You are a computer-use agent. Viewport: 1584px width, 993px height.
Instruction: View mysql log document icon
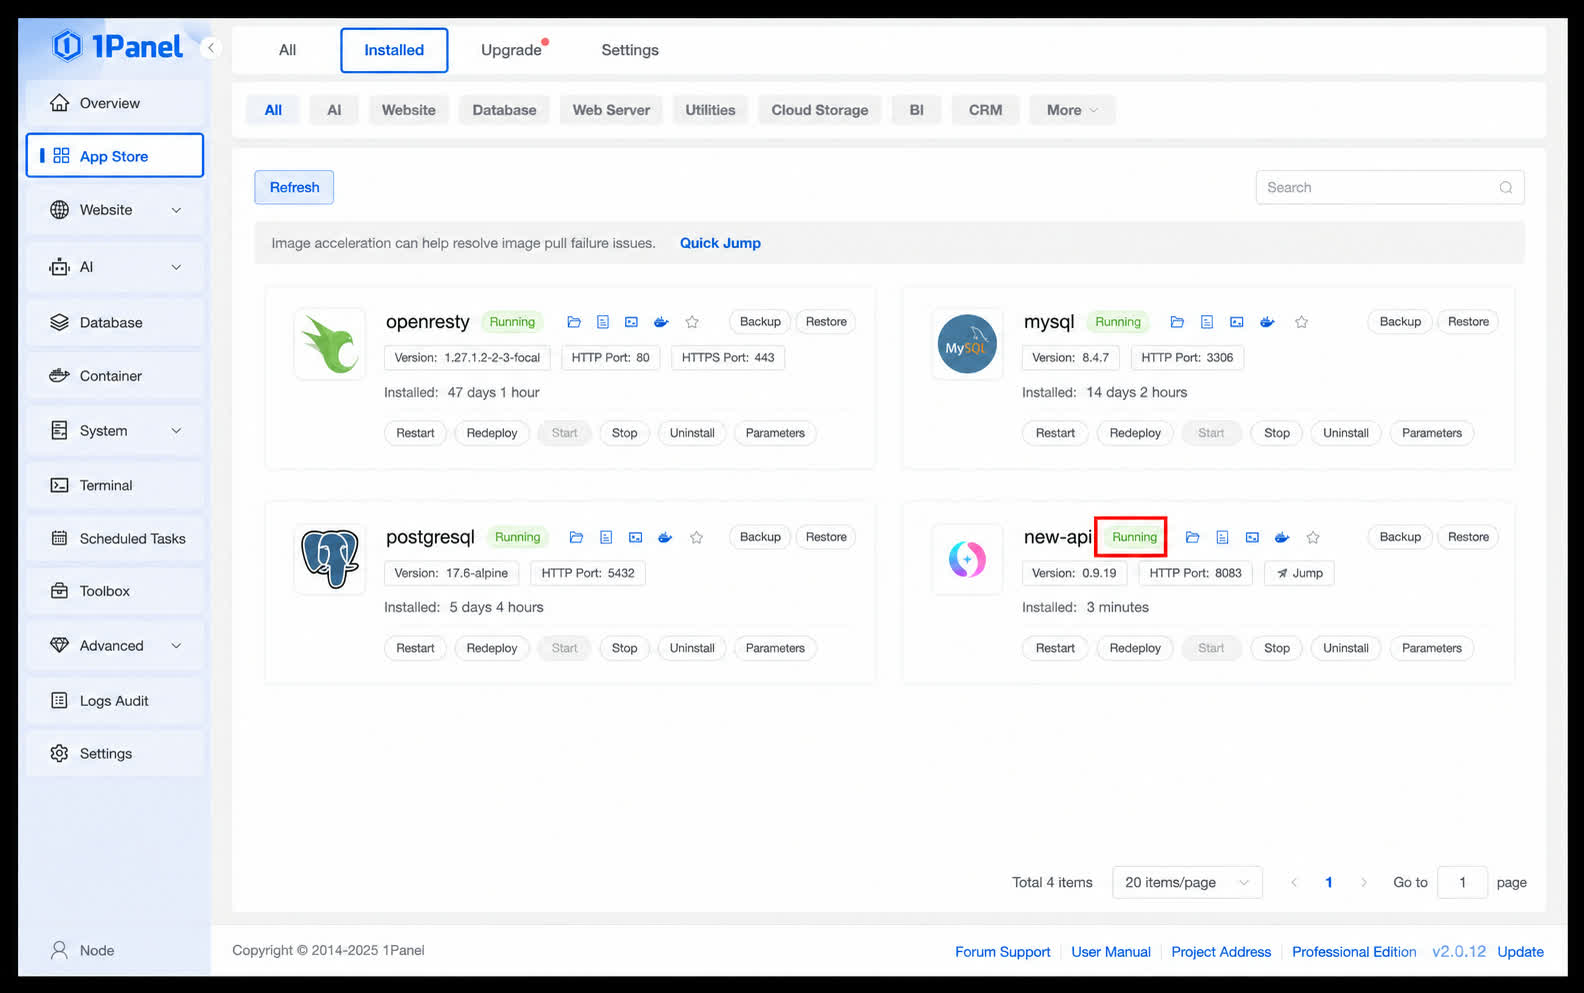pos(1207,322)
